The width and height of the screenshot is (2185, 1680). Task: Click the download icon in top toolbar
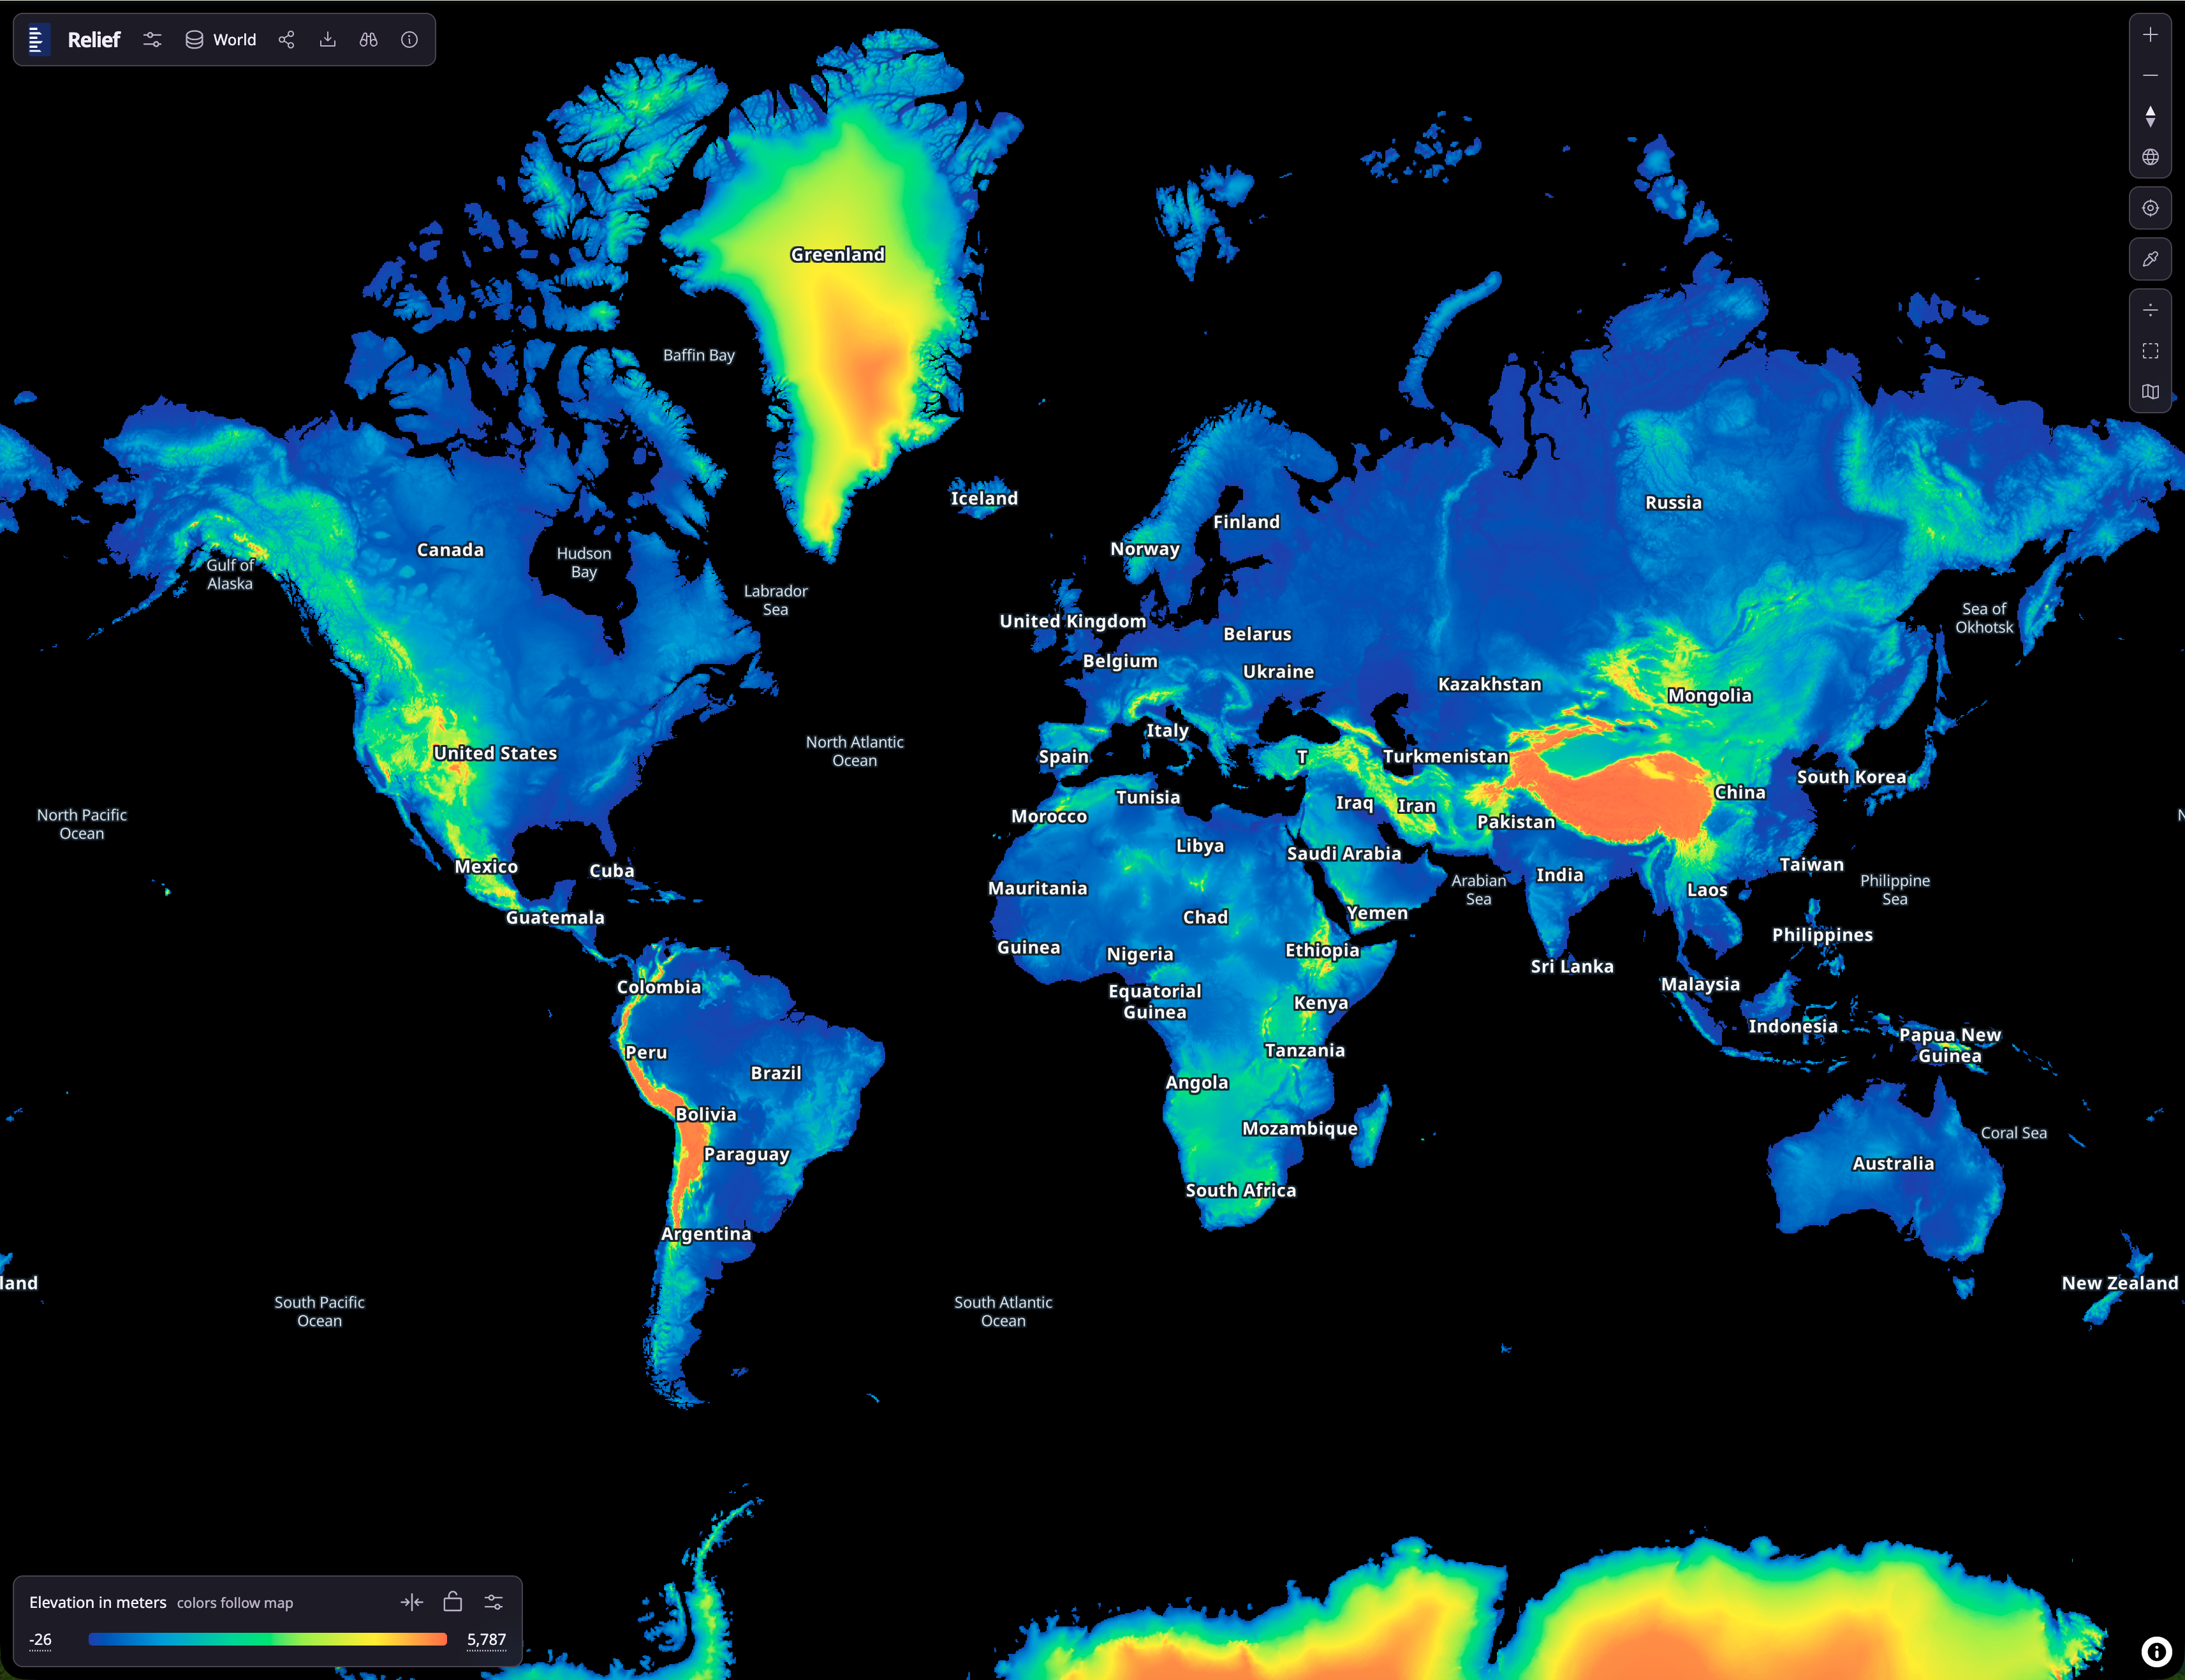tap(327, 40)
